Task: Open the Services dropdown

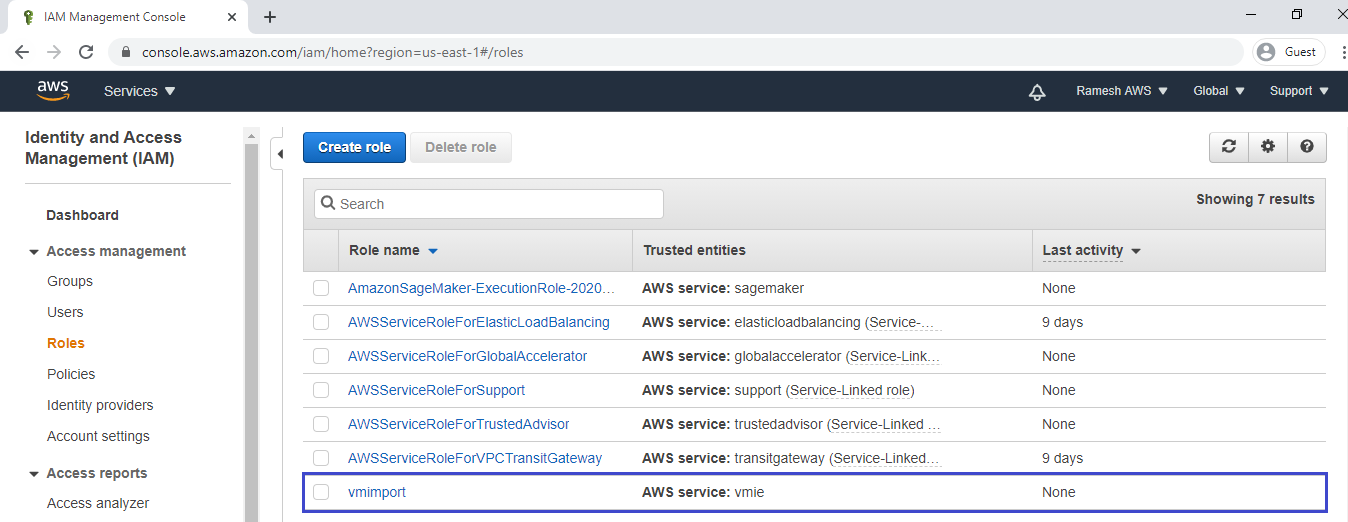Action: 139,91
